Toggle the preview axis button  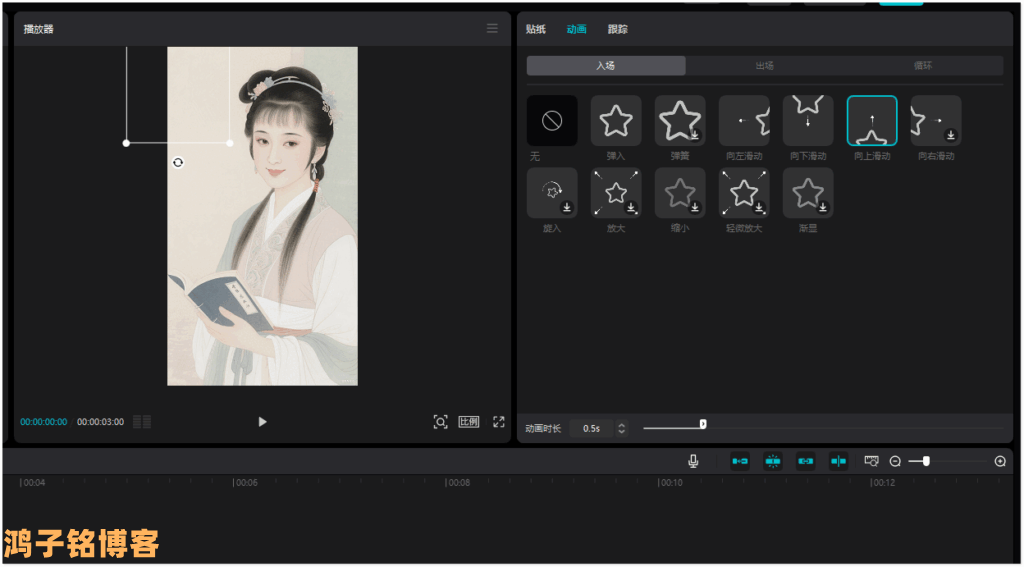838,461
